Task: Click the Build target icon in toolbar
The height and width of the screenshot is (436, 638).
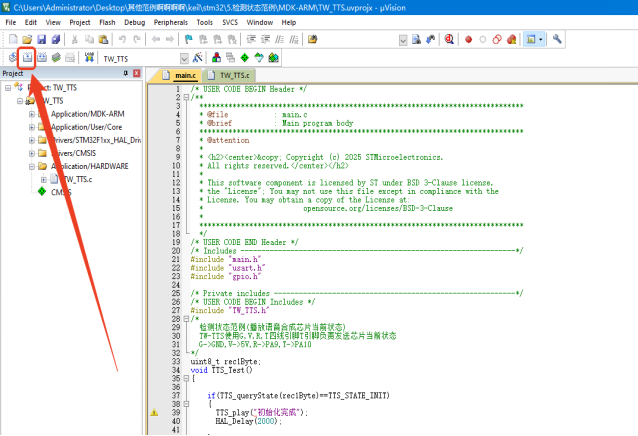Action: (x=27, y=58)
